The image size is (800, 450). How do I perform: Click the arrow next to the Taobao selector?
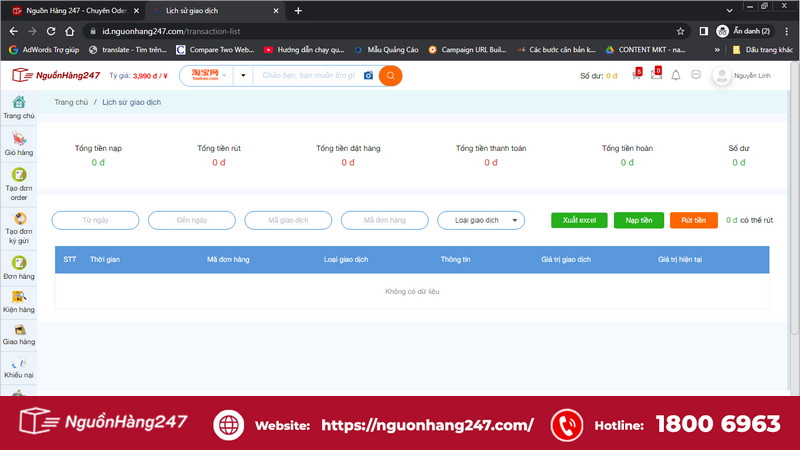tap(243, 76)
